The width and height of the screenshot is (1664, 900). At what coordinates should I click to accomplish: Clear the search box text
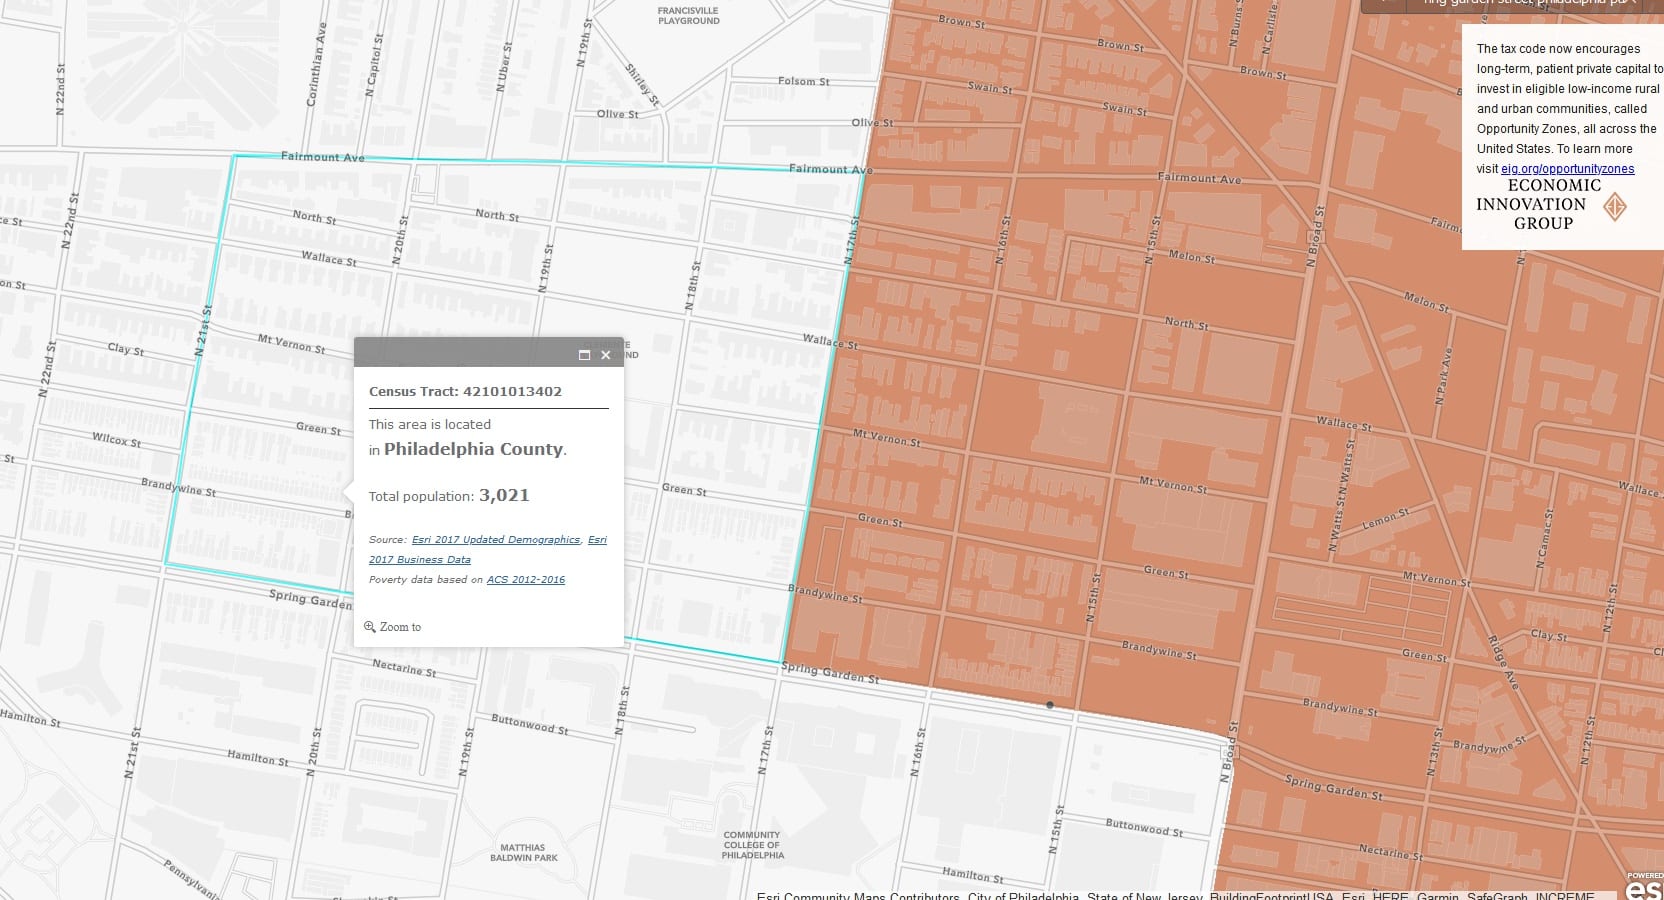[1632, 3]
